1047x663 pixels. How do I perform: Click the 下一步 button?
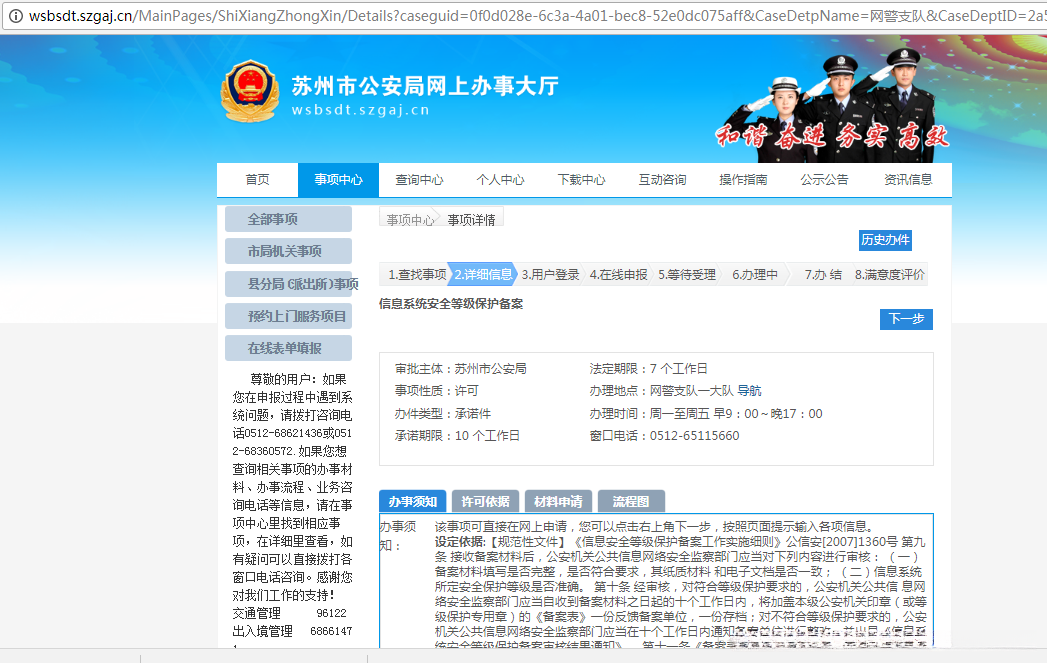906,319
